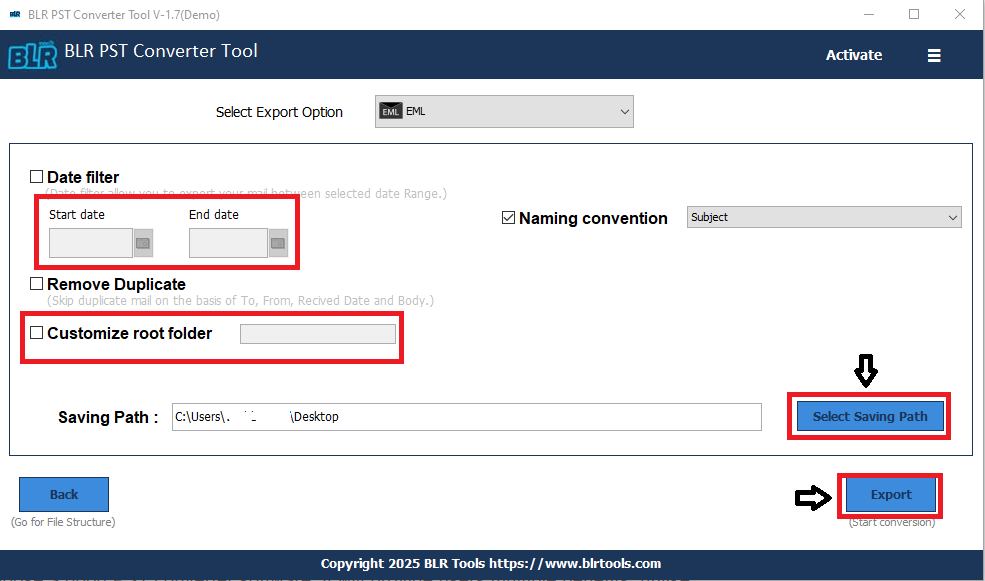Open the Activate menu
This screenshot has width=985, height=581.
853,55
